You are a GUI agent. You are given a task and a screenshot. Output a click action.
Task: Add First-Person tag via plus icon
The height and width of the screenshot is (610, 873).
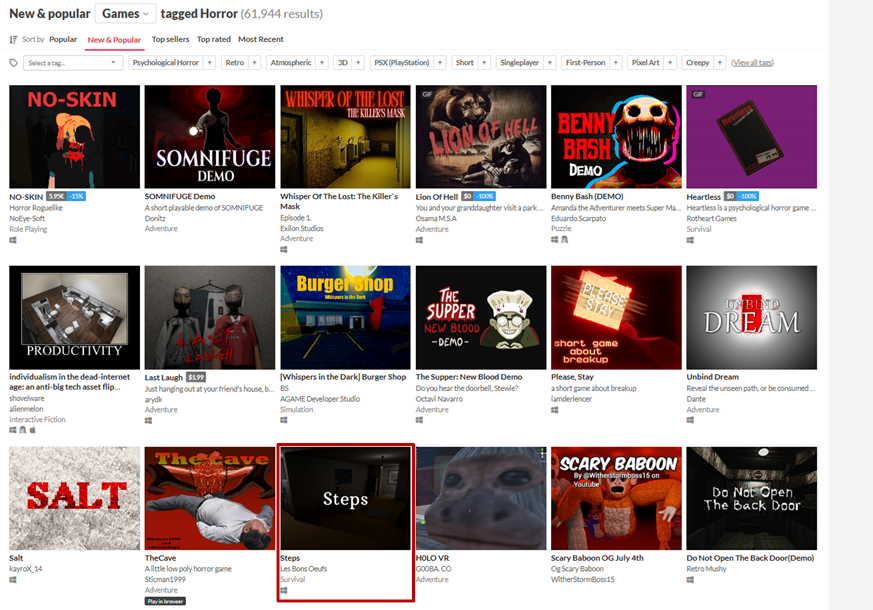coord(615,63)
